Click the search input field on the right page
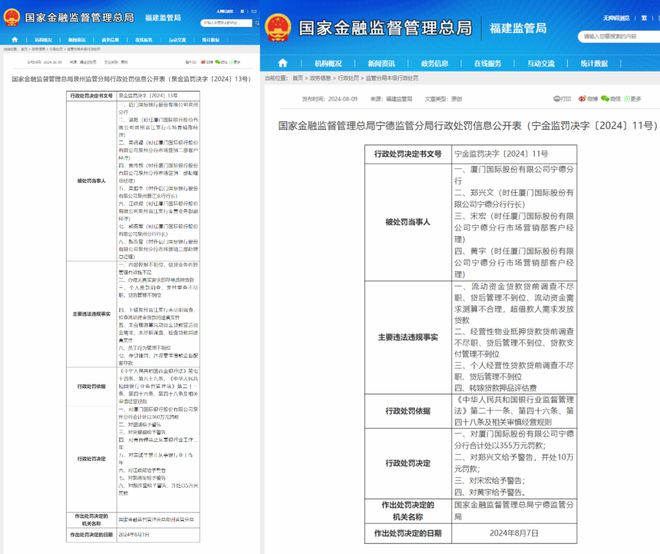Image resolution: width=660 pixels, height=554 pixels. pos(619,37)
